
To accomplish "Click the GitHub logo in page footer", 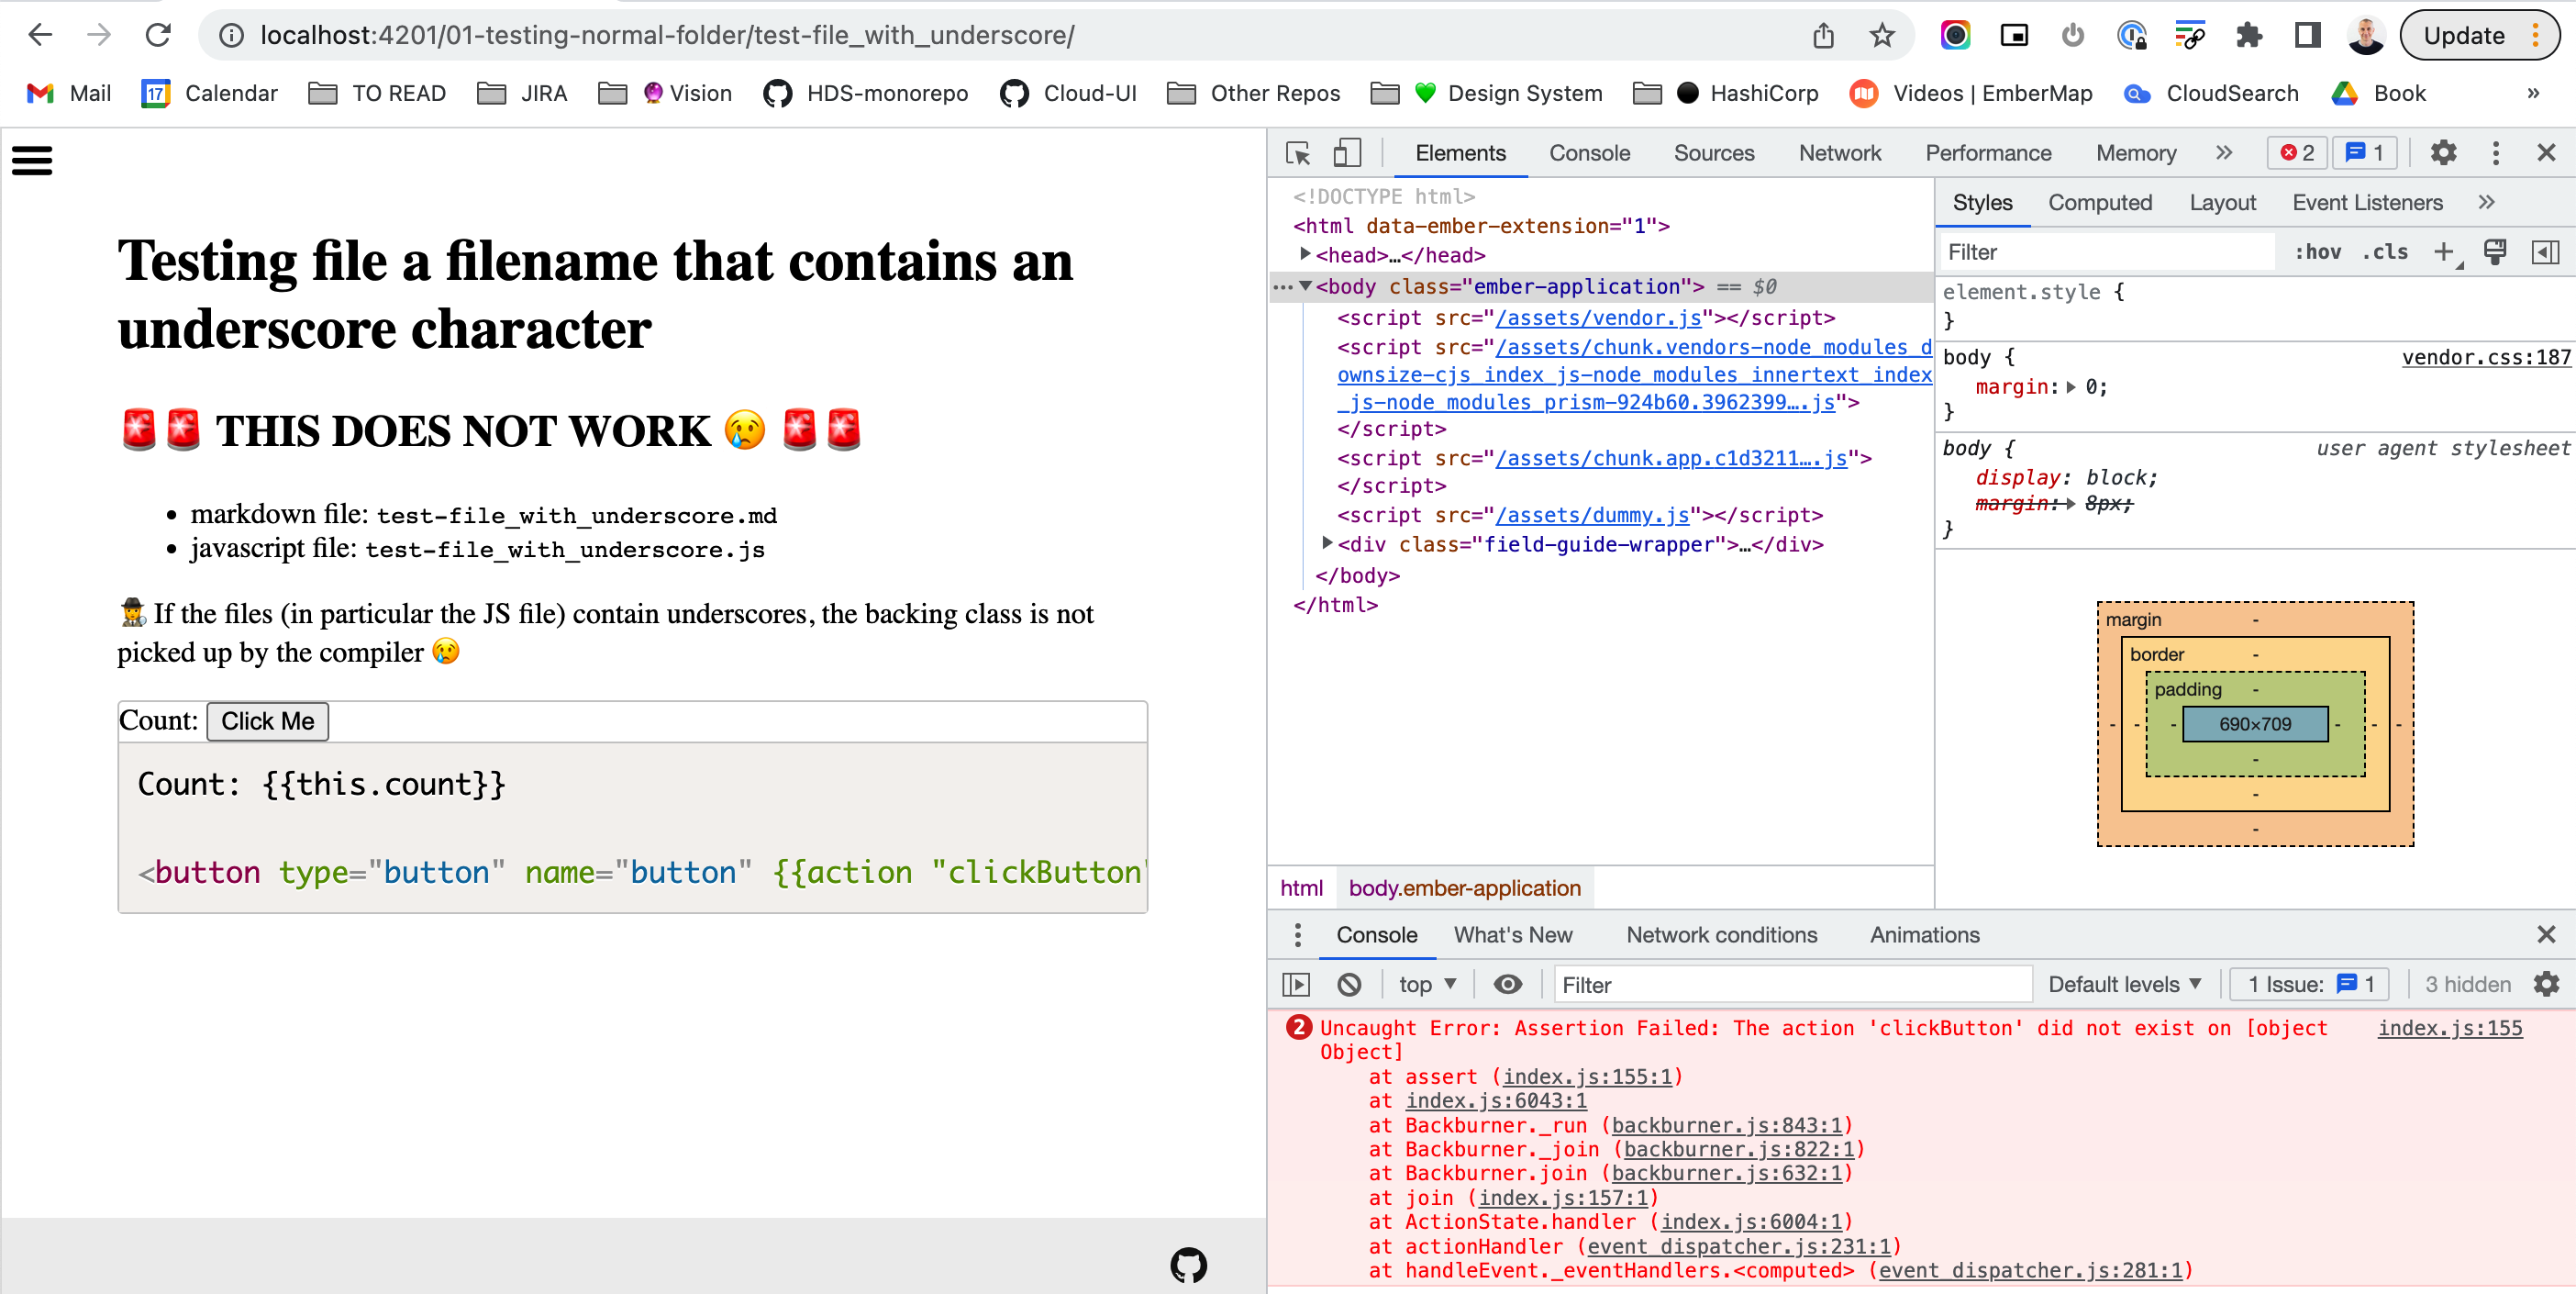I will [1188, 1265].
